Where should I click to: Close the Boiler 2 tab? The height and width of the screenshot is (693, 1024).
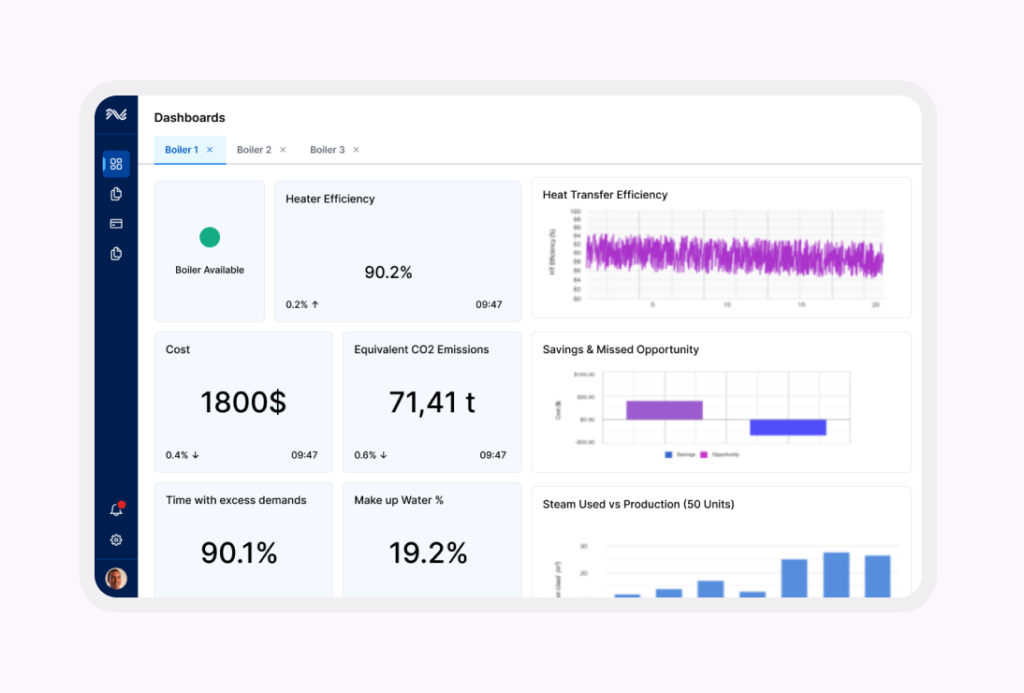pos(283,150)
